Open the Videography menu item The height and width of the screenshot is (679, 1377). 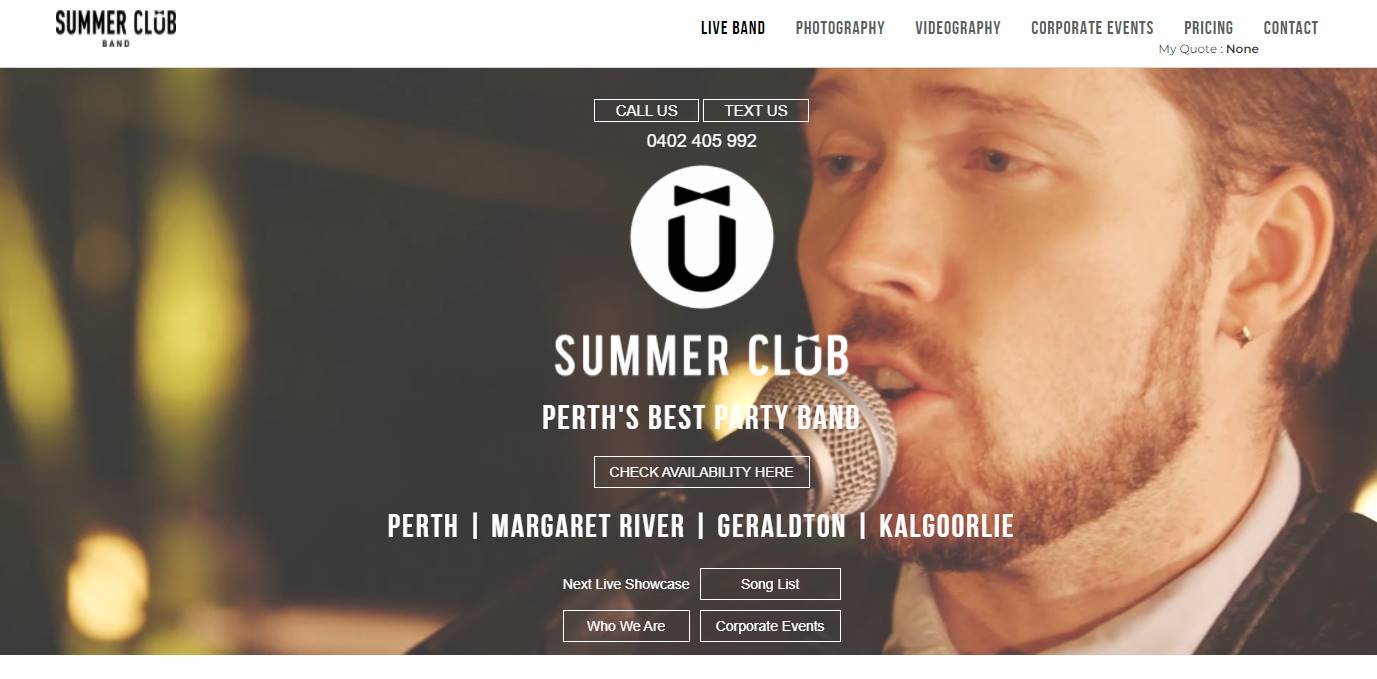click(958, 28)
